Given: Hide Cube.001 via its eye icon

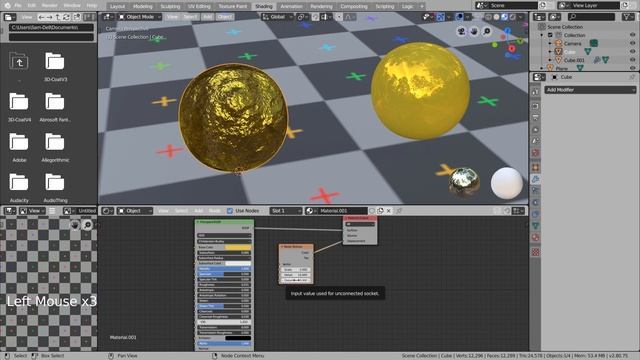Looking at the screenshot, I should pos(632,60).
